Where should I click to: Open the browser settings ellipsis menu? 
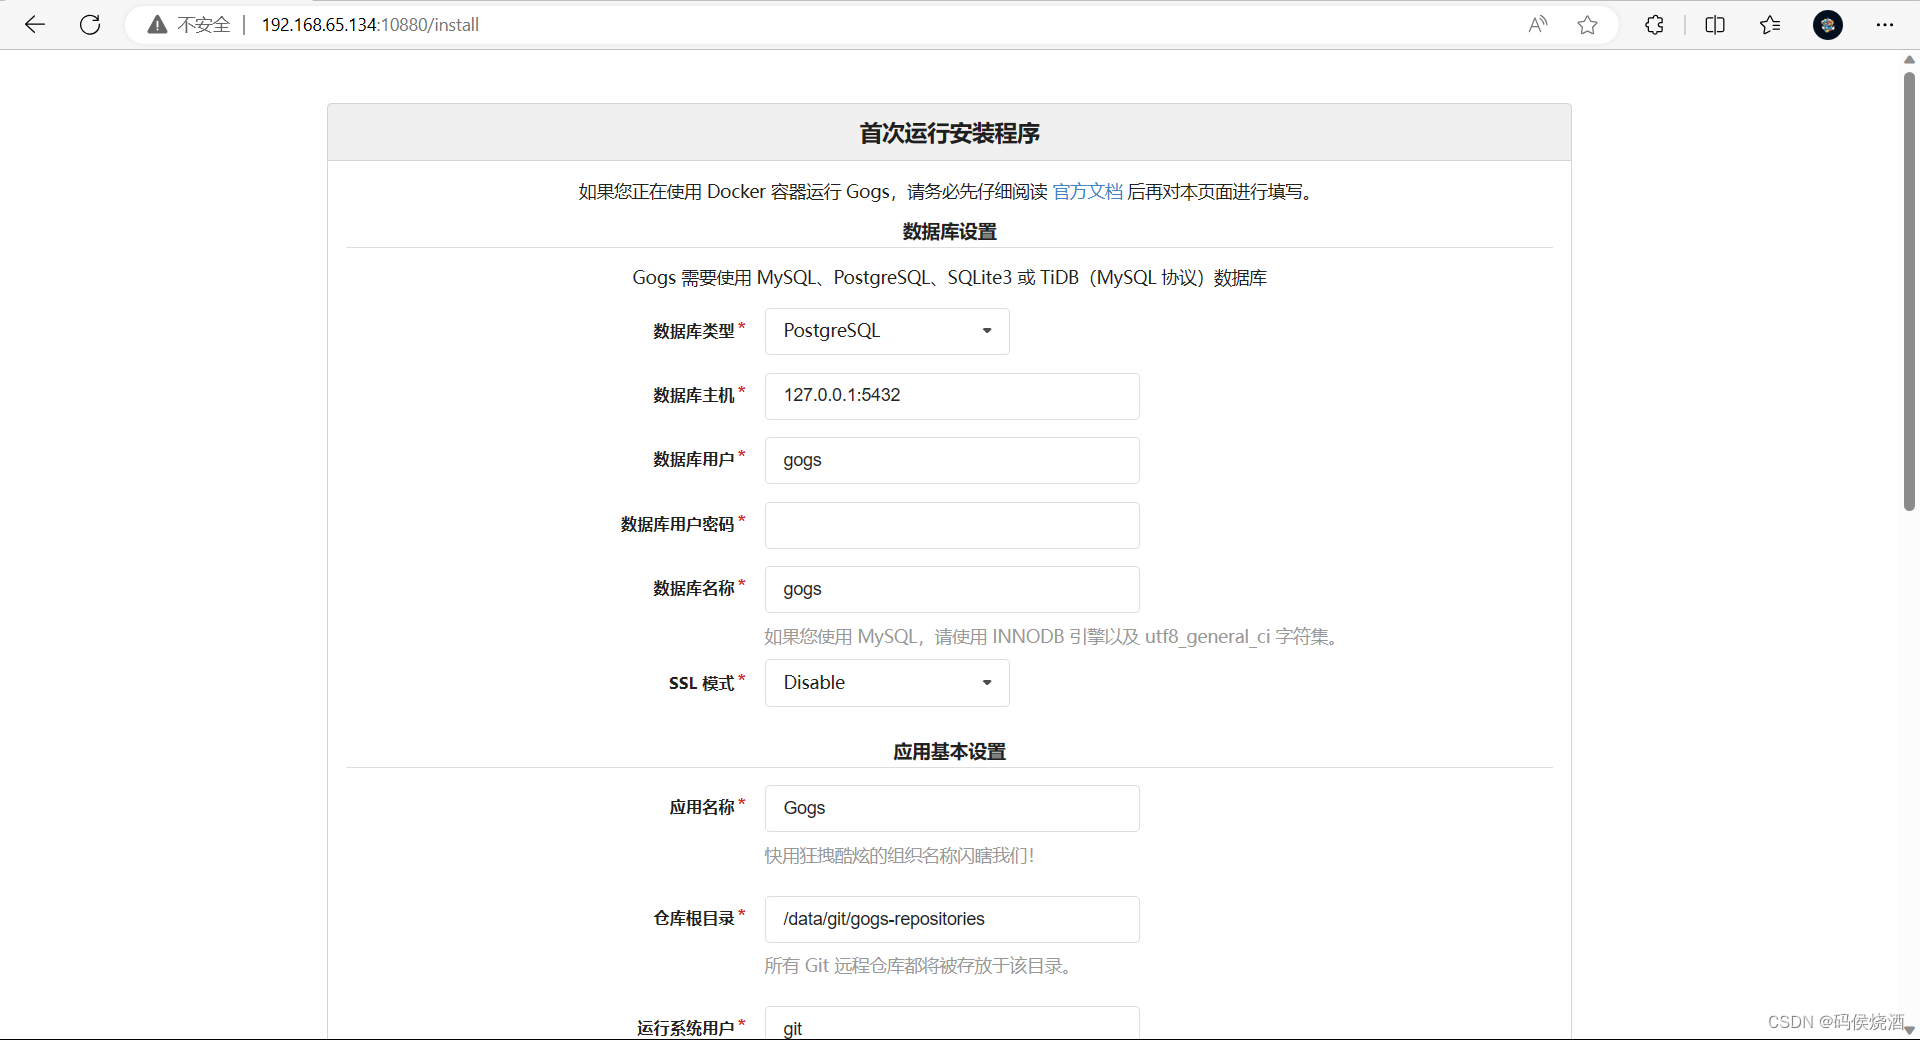(x=1885, y=25)
